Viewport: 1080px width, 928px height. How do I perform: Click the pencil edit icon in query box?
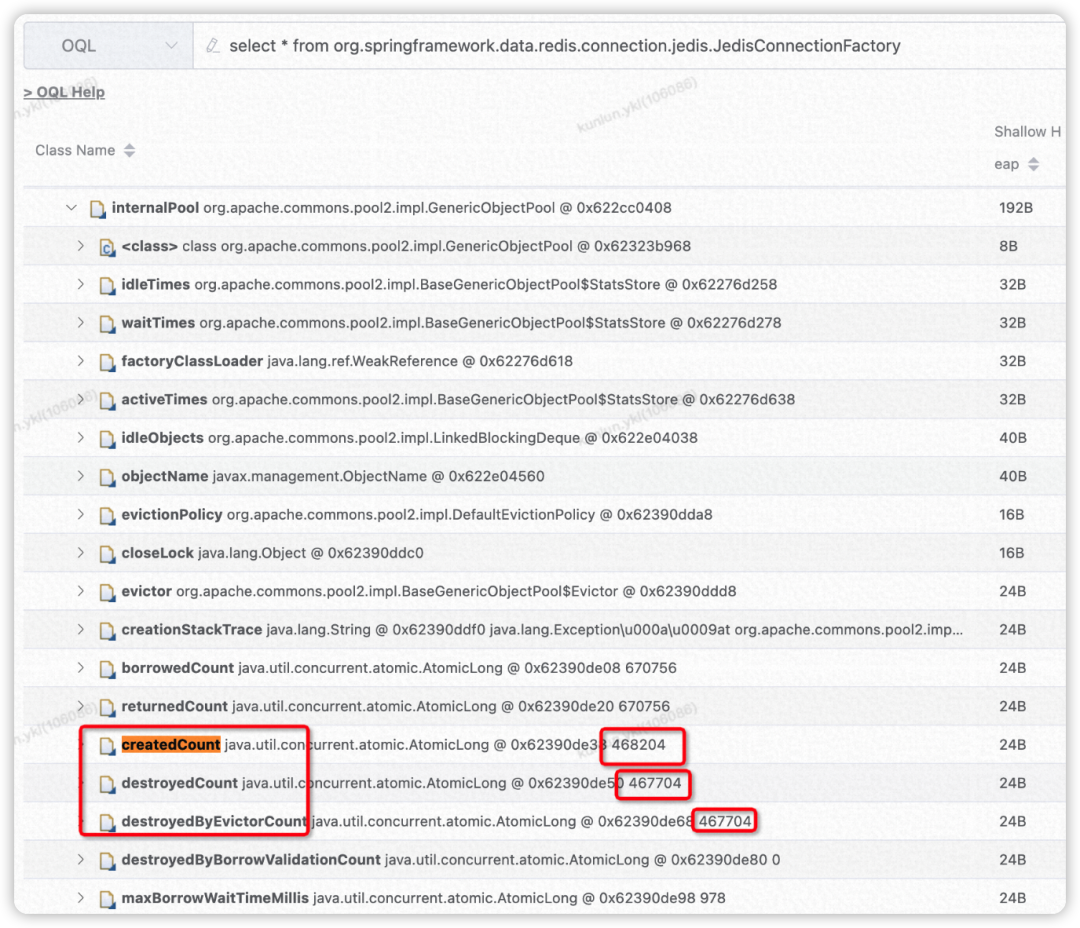pyautogui.click(x=212, y=46)
